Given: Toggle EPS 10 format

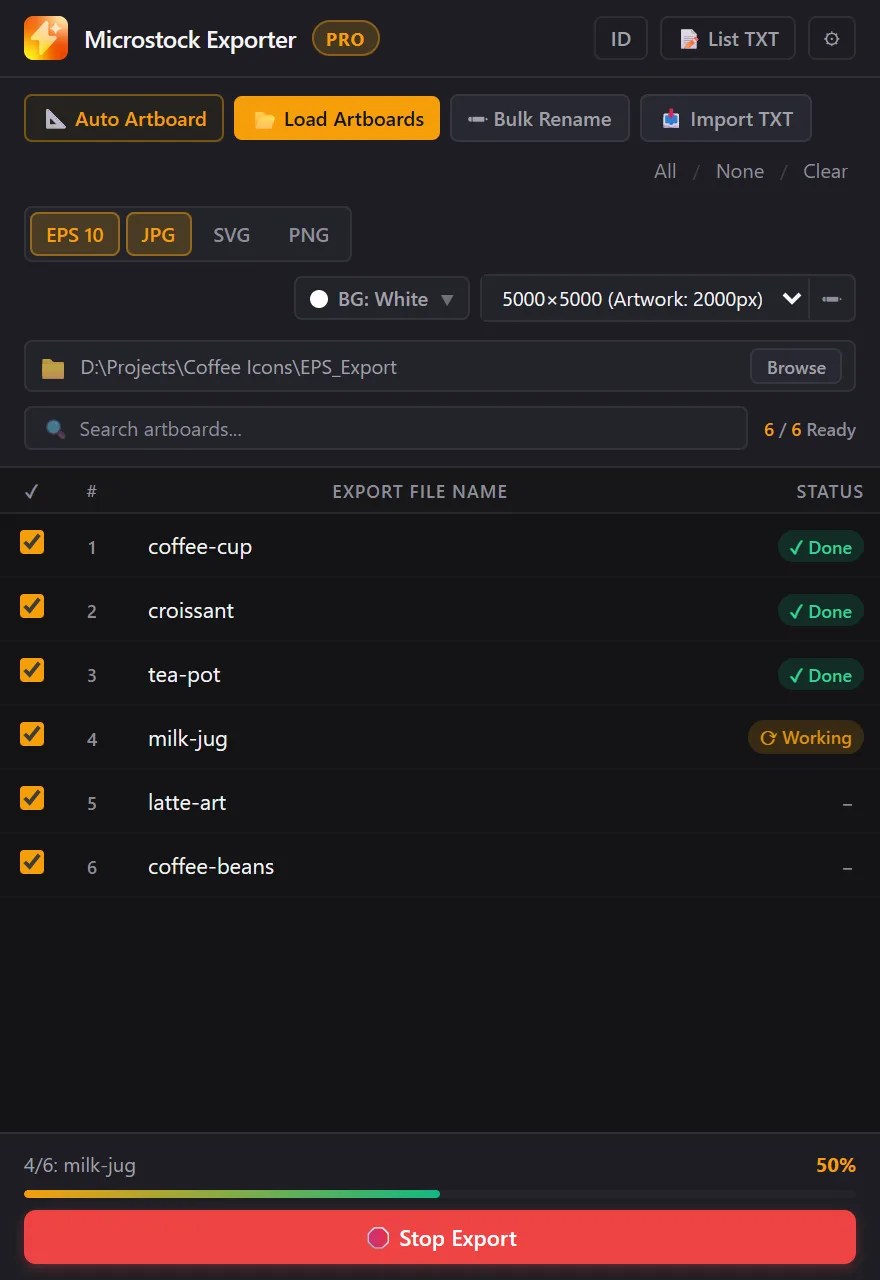Looking at the screenshot, I should pos(75,235).
